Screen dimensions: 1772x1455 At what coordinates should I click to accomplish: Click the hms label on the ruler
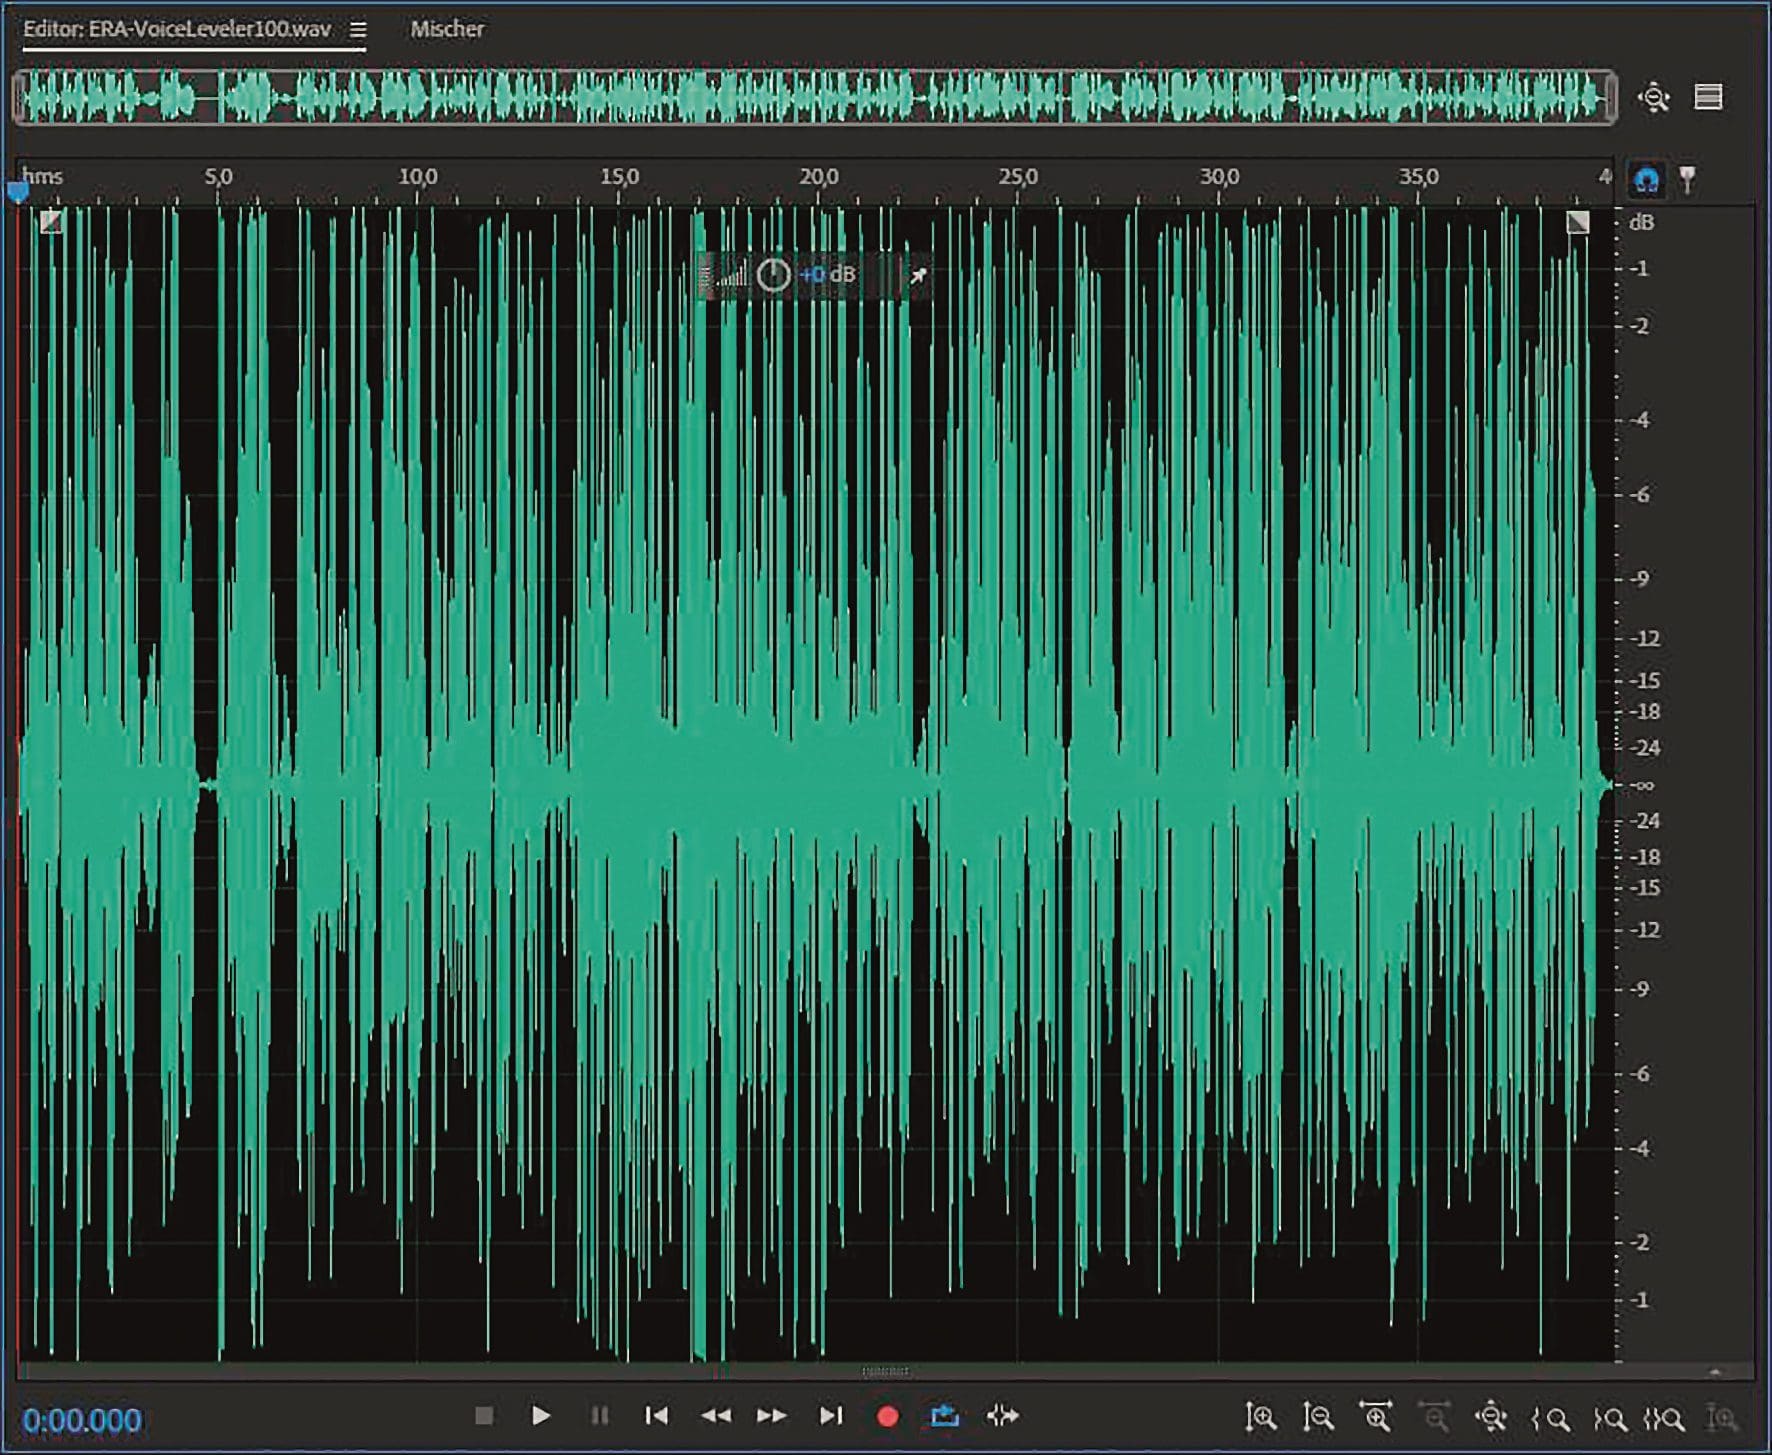click(x=42, y=177)
